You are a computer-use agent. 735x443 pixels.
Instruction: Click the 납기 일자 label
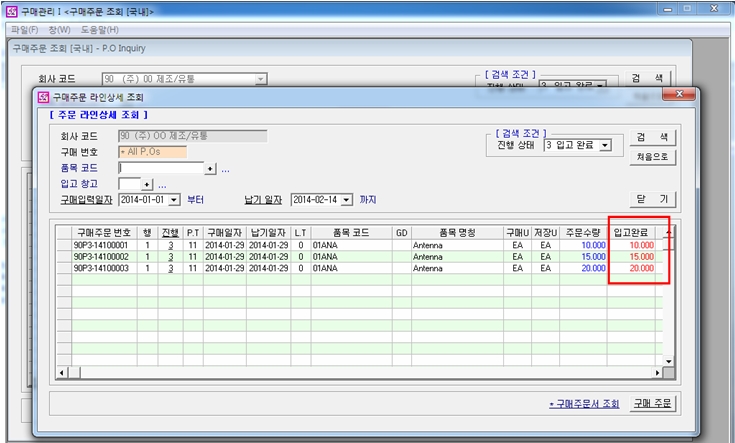pyautogui.click(x=263, y=200)
